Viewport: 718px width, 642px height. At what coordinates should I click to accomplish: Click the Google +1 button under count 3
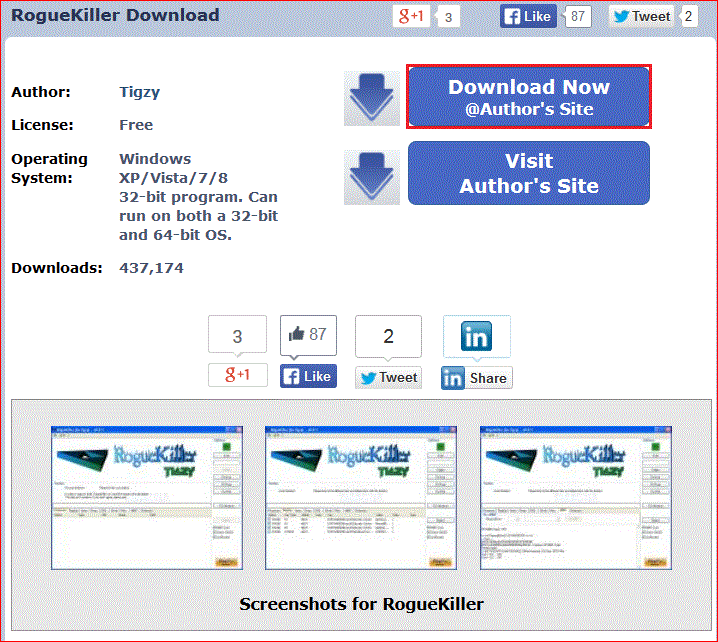click(238, 375)
